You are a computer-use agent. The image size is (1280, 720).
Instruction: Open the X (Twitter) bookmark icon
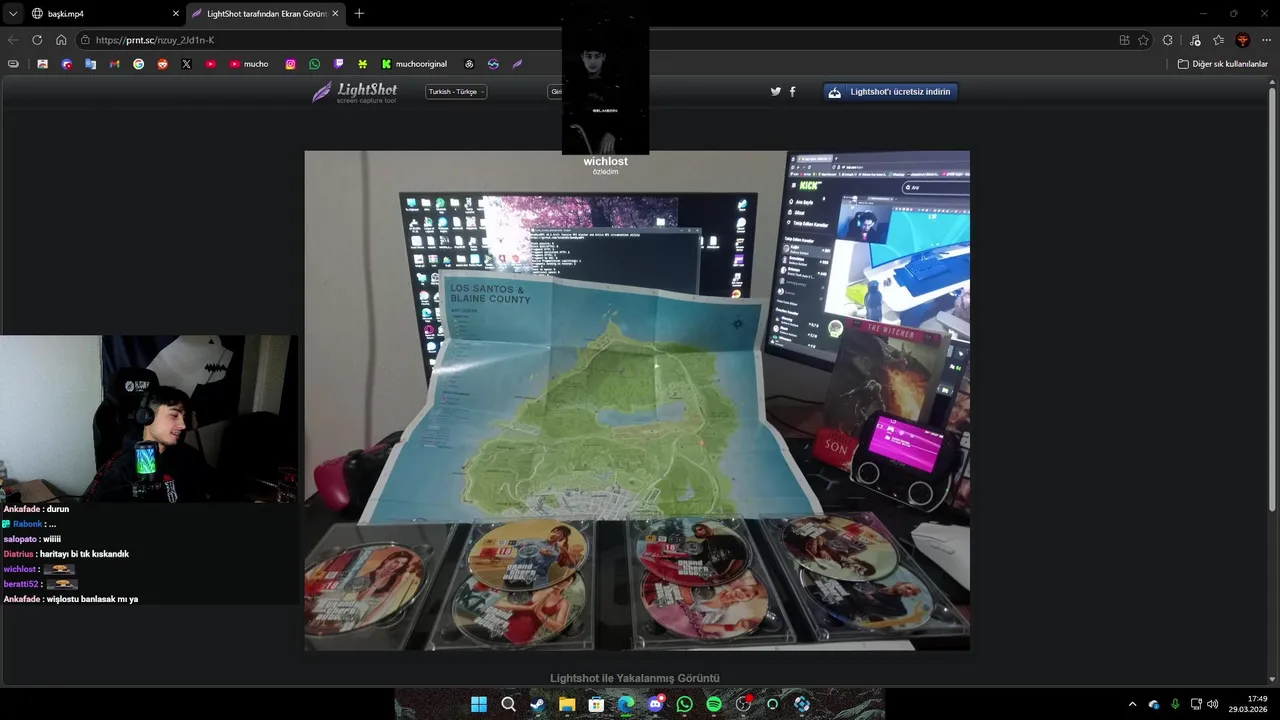click(186, 64)
